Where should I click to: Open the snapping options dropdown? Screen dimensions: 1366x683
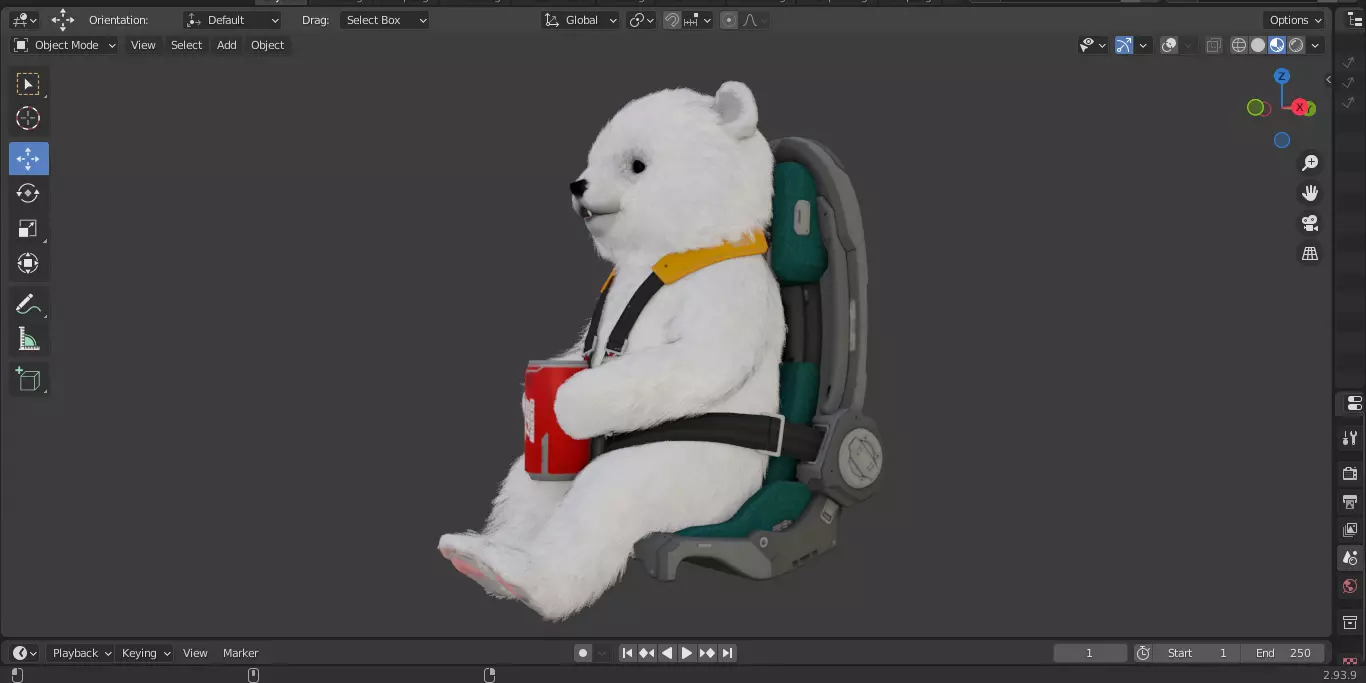pyautogui.click(x=697, y=20)
